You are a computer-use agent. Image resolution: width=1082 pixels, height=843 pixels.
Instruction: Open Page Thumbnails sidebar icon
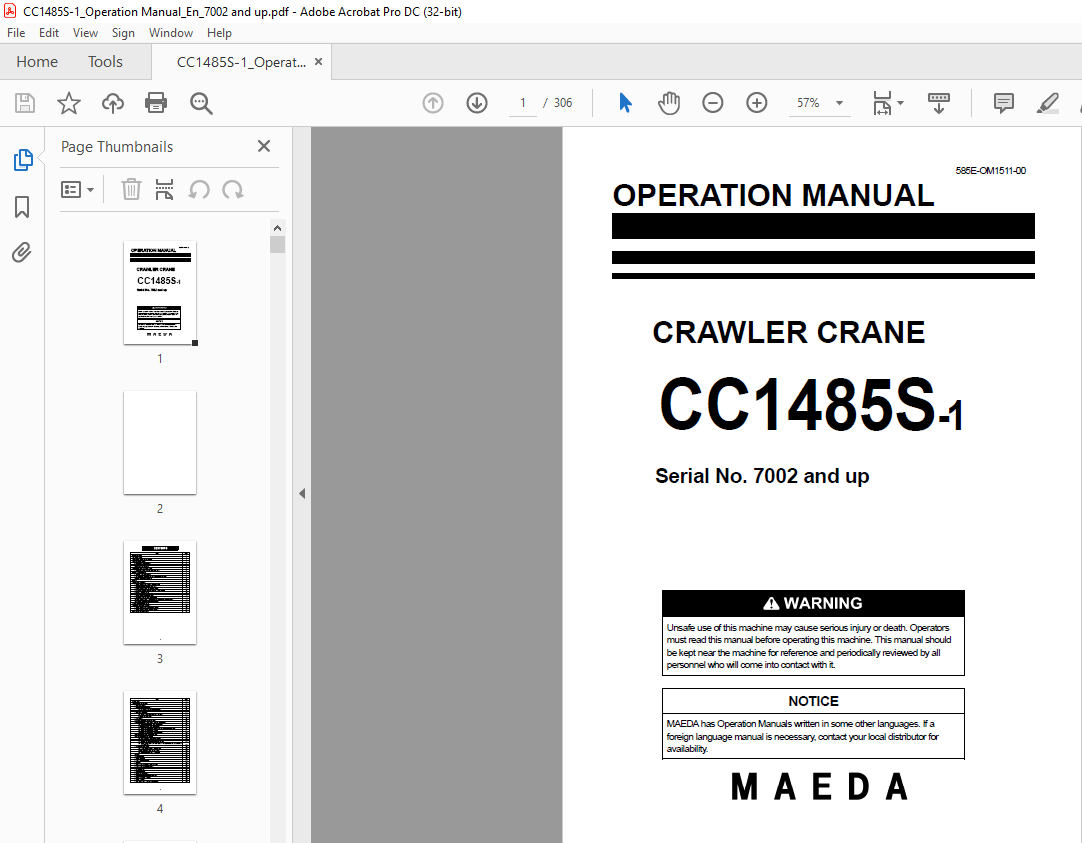(x=22, y=160)
